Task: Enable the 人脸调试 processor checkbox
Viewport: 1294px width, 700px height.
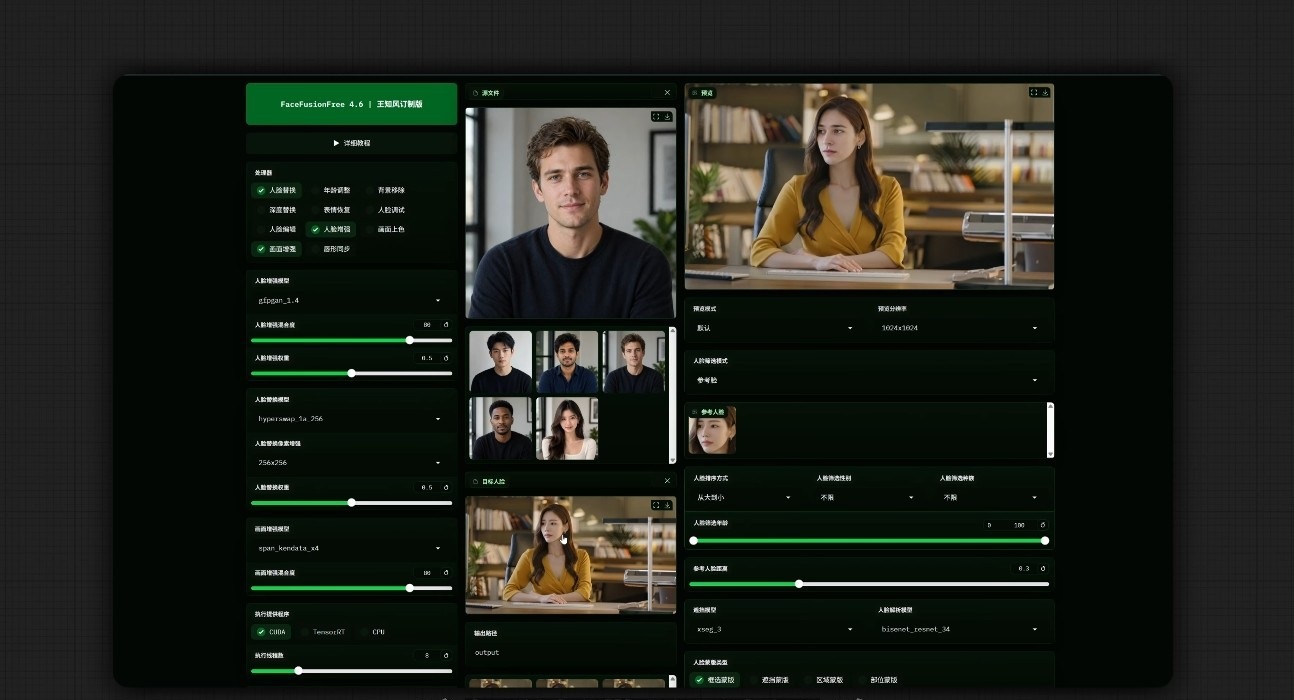Action: pyautogui.click(x=370, y=210)
